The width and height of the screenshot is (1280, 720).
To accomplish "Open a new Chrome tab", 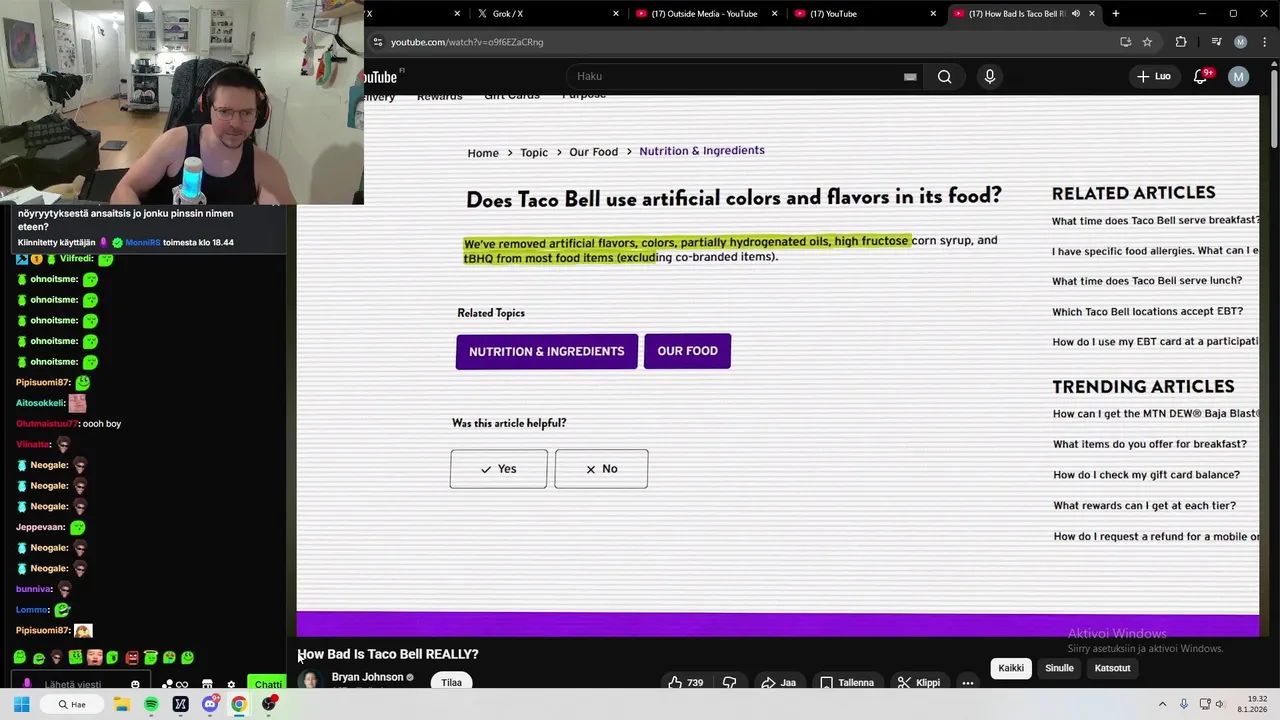I will pyautogui.click(x=1116, y=14).
